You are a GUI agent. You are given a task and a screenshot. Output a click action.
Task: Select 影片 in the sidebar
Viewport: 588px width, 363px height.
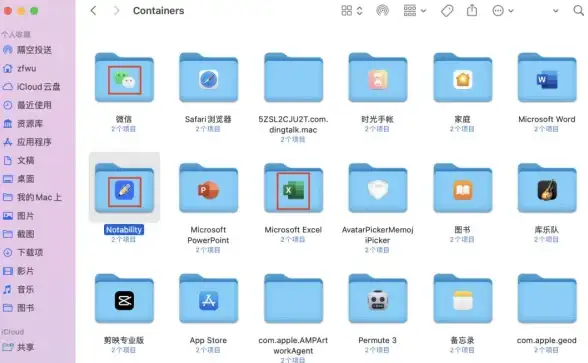coord(19,271)
